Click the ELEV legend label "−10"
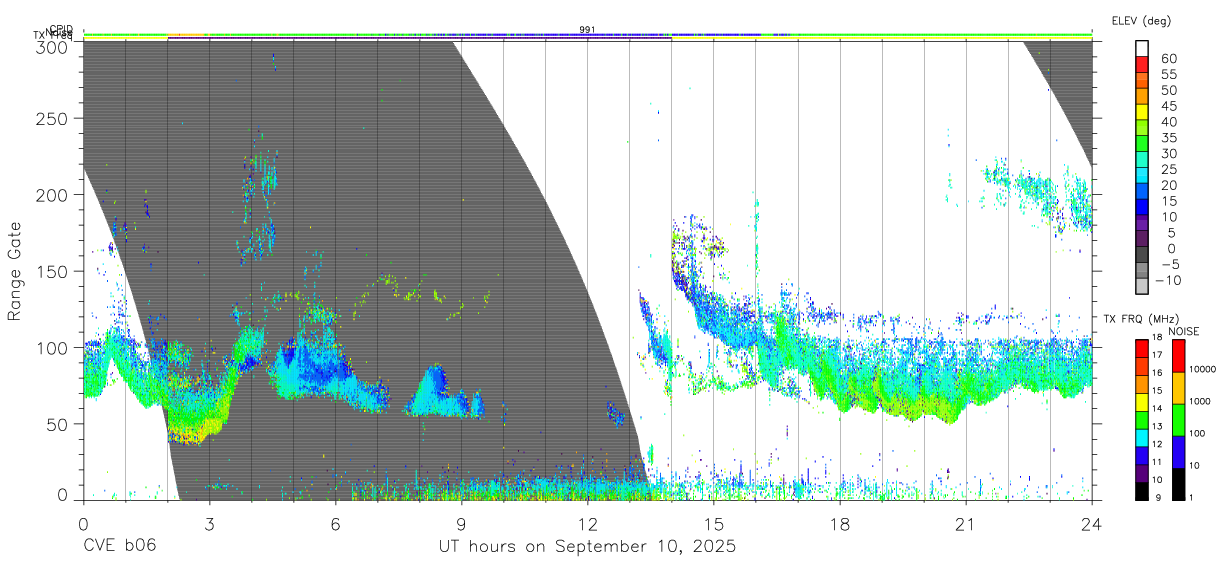This screenshot has height=567, width=1228. click(x=1168, y=280)
